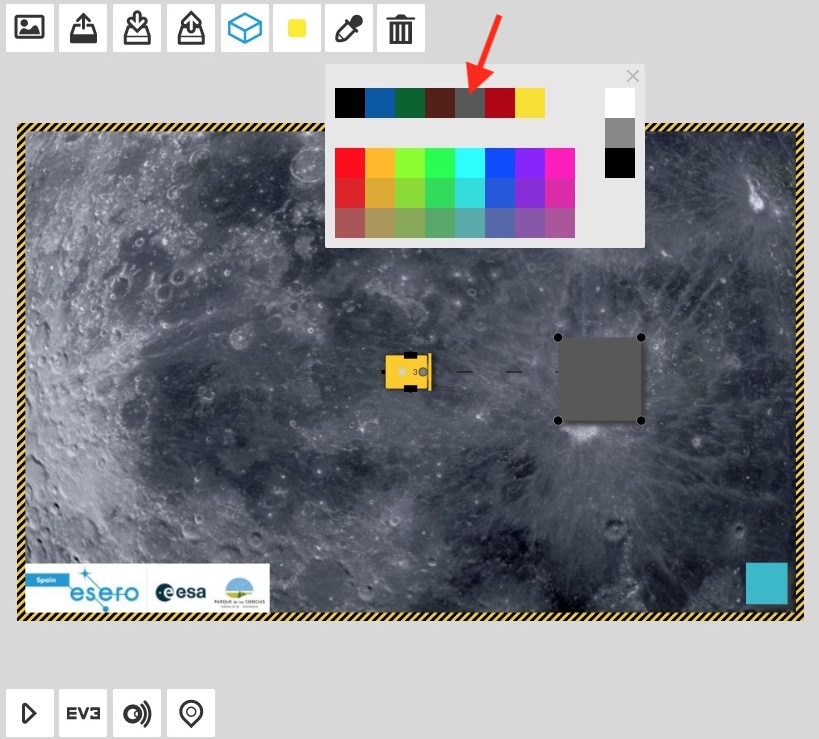The height and width of the screenshot is (739, 819).
Task: Select the white swatch in the grayscale column
Action: pyautogui.click(x=620, y=103)
